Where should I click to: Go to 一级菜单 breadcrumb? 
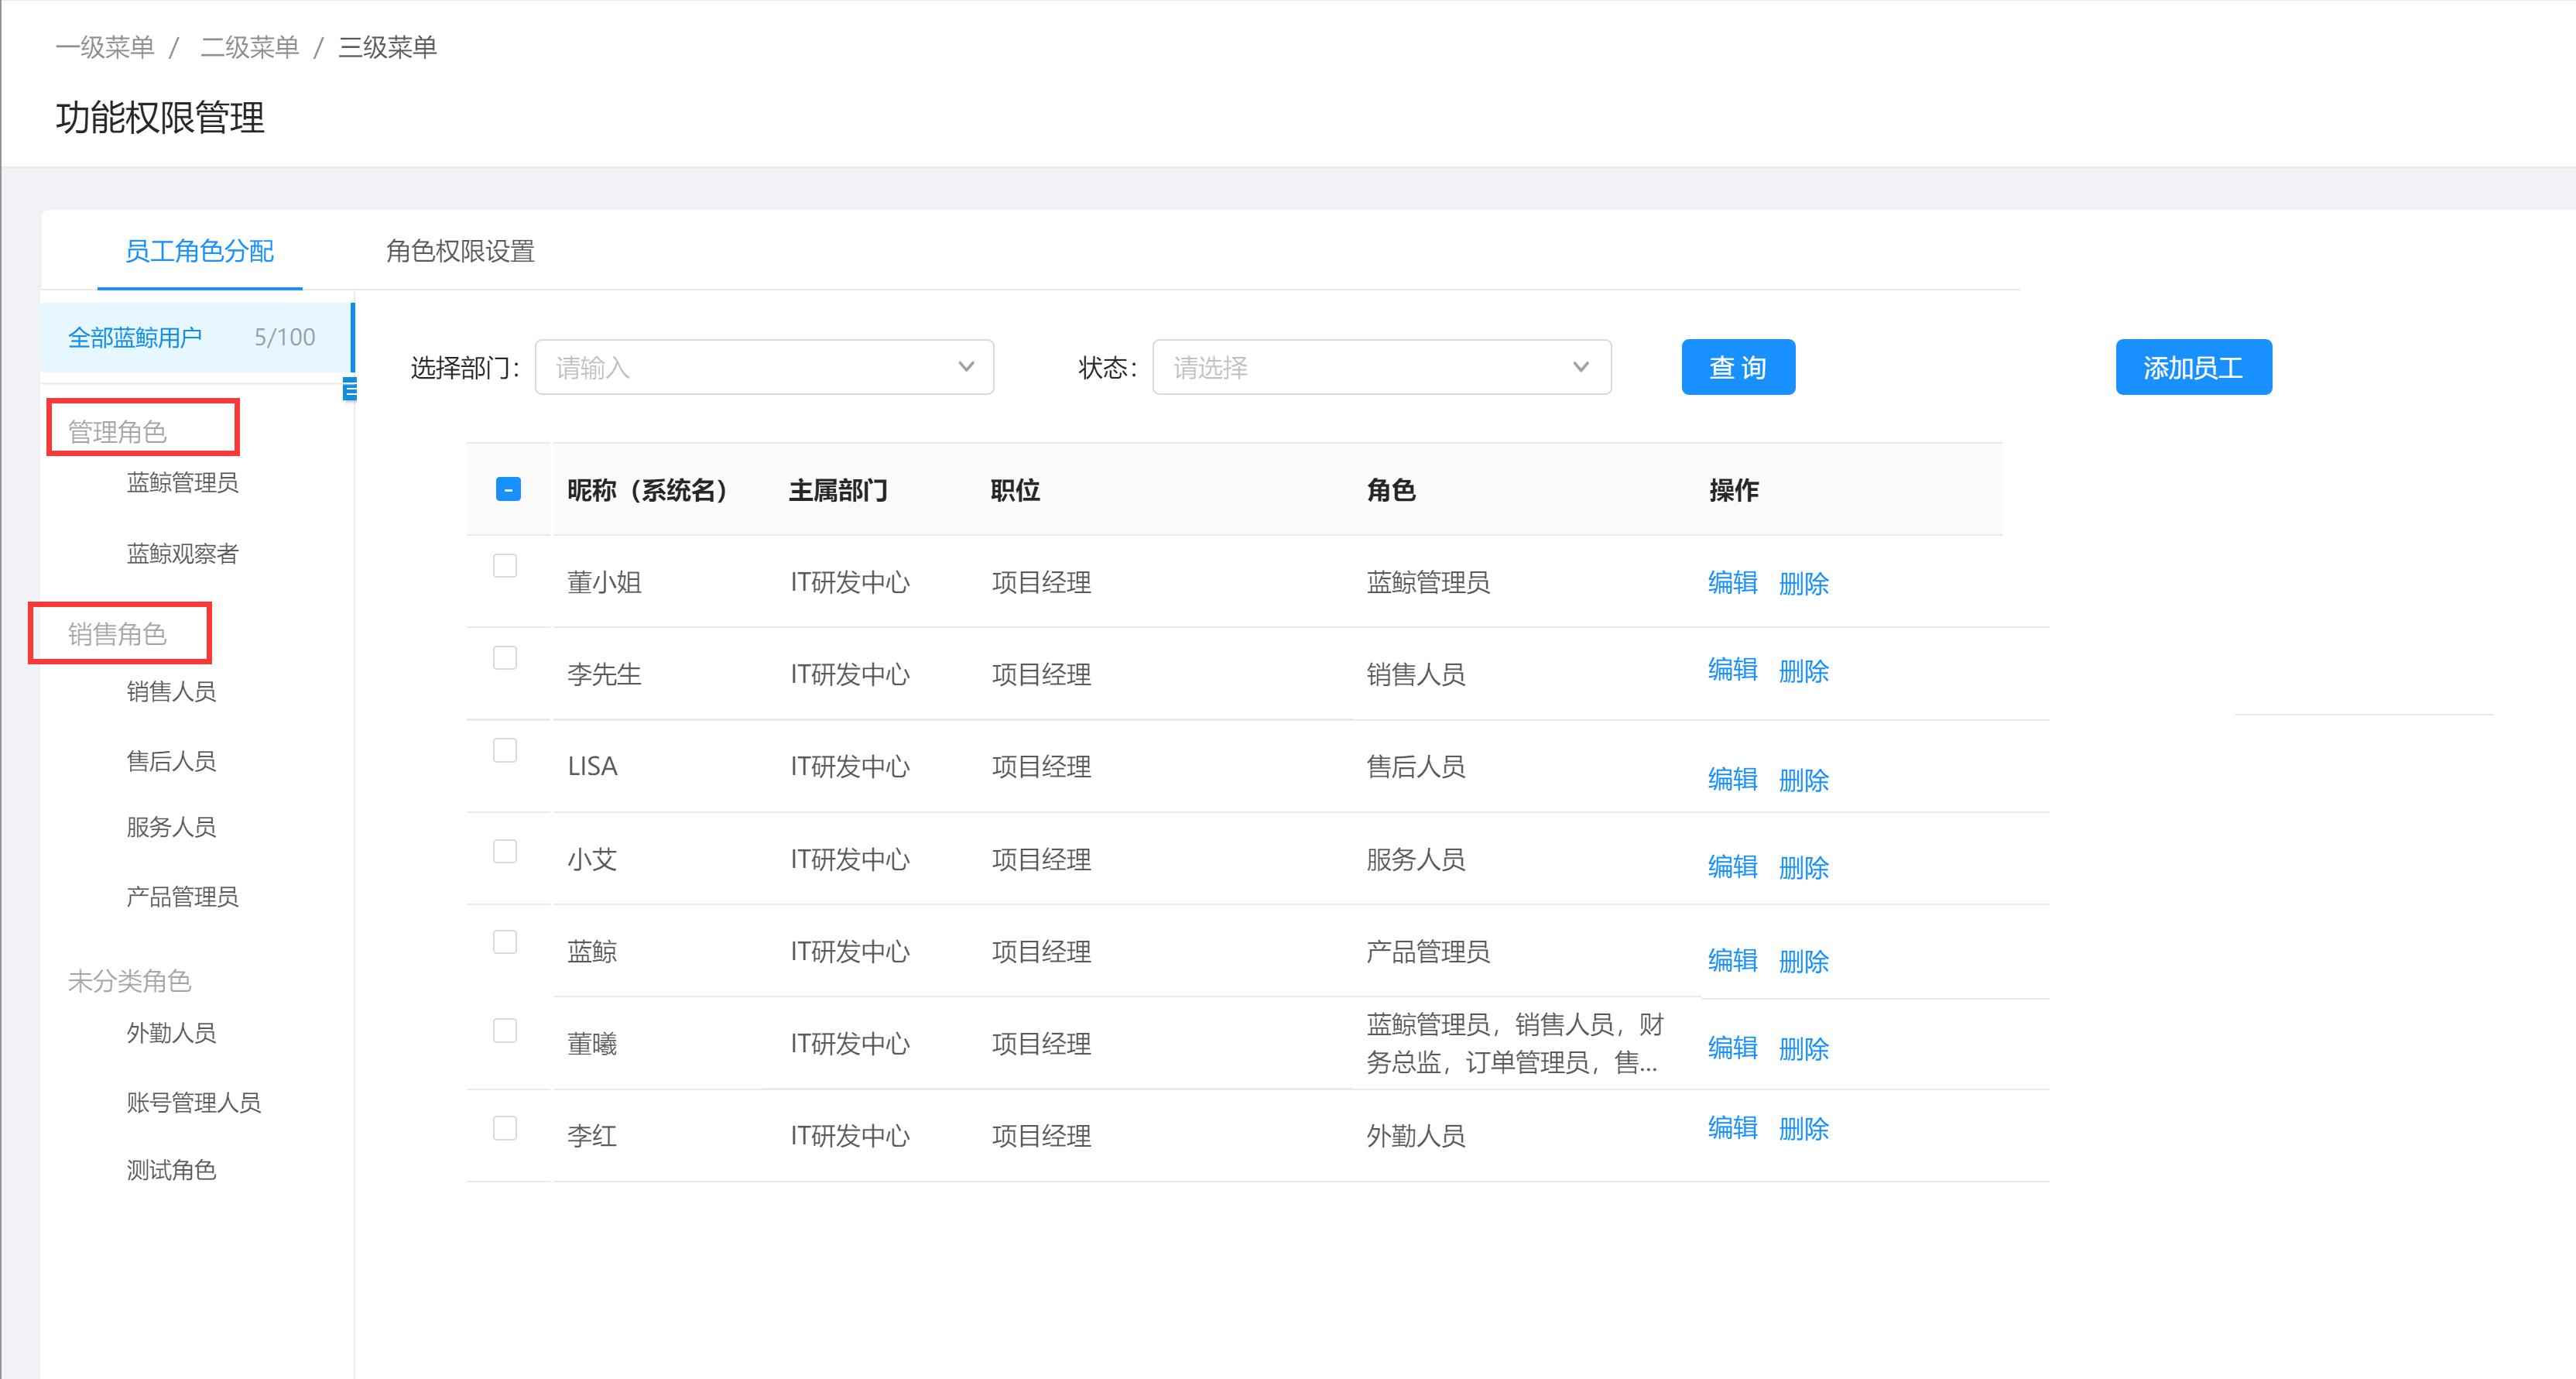click(105, 47)
